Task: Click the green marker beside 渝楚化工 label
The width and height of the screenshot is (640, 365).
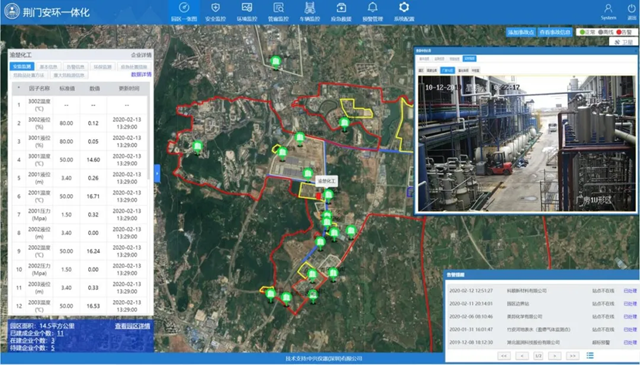Action: (329, 195)
